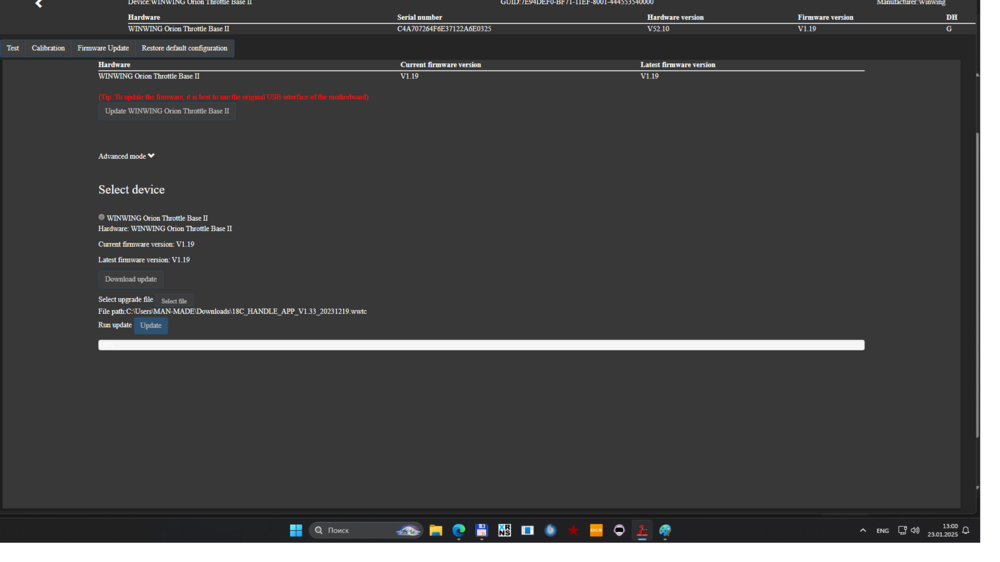The image size is (1000, 562).
Task: Switch to the Calibration tab
Action: 48,48
